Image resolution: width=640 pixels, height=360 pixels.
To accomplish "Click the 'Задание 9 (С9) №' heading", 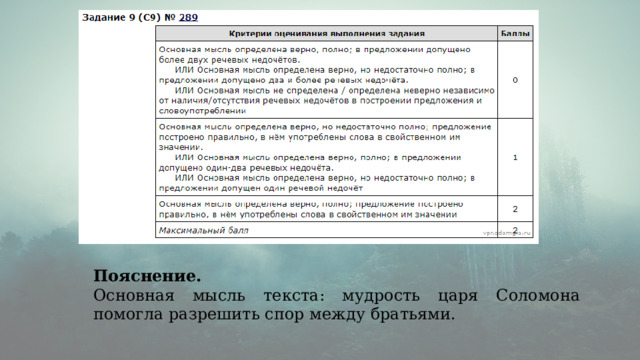I will tap(129, 18).
